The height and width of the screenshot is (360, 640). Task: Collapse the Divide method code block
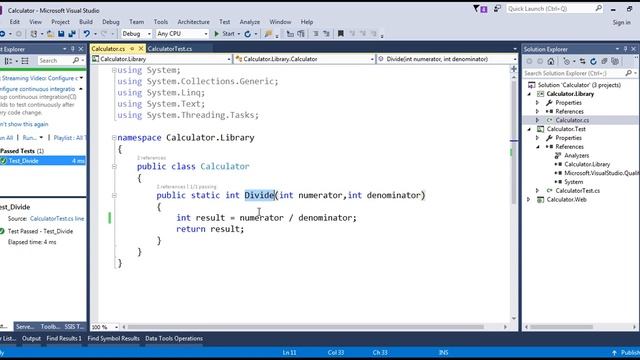114,196
